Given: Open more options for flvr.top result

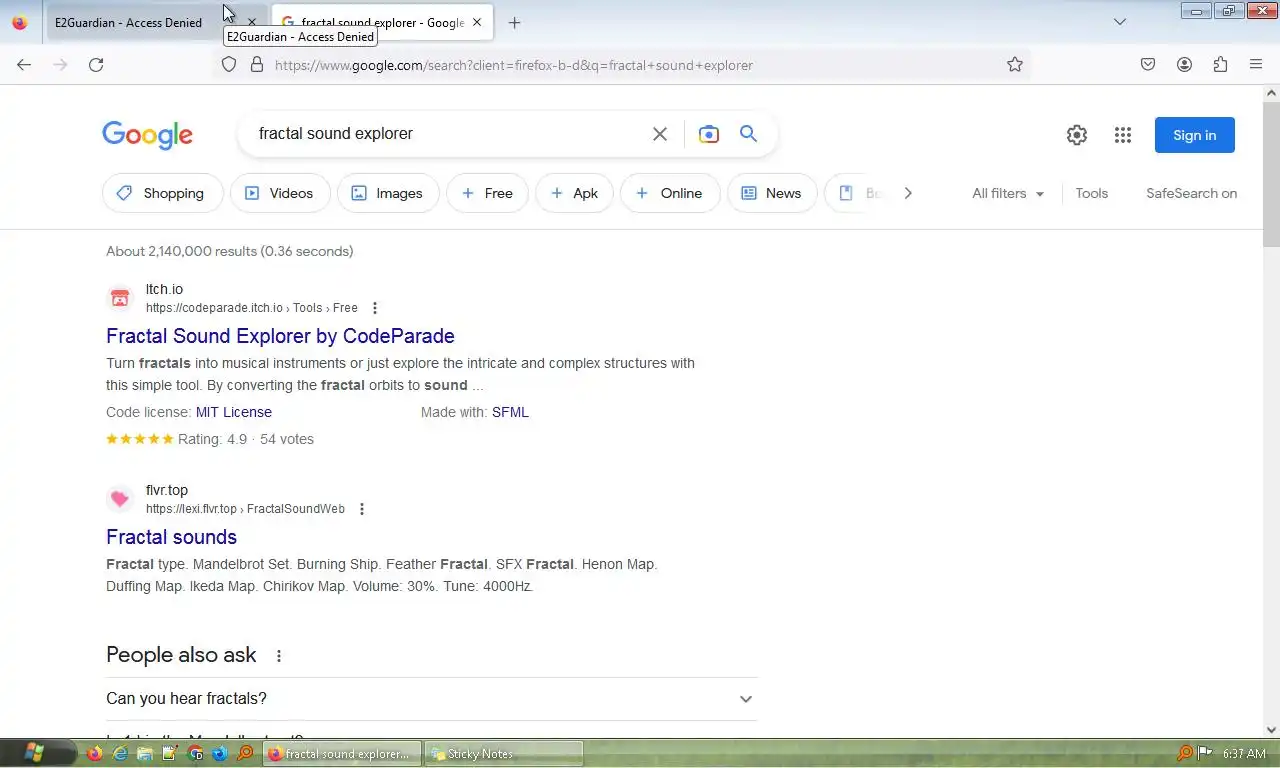Looking at the screenshot, I should click(x=362, y=509).
